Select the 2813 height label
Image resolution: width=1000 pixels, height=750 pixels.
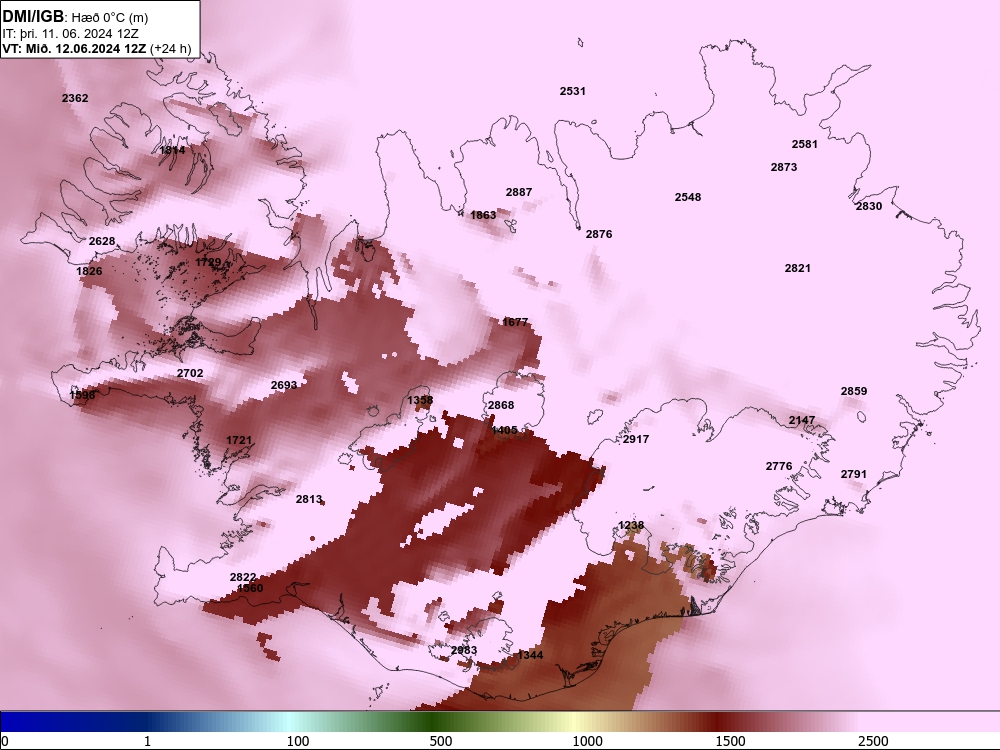(309, 499)
